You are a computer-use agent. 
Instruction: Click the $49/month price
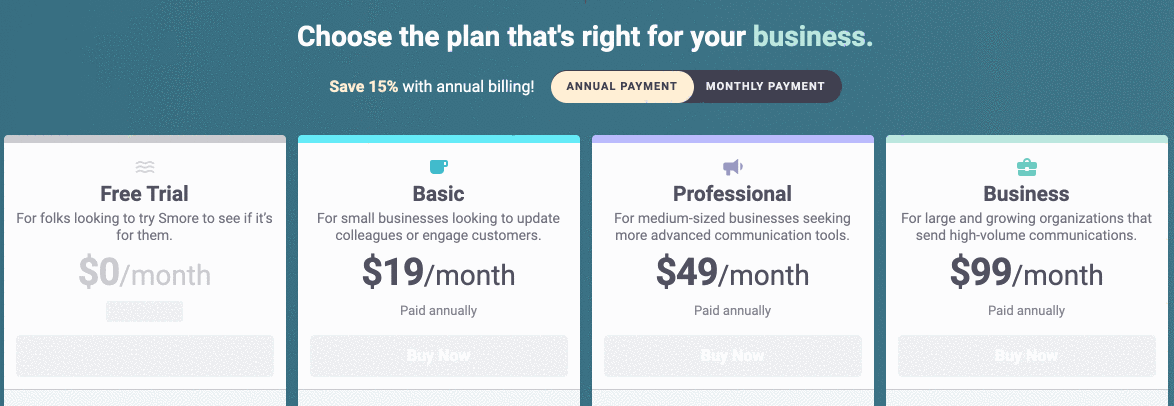coord(733,273)
